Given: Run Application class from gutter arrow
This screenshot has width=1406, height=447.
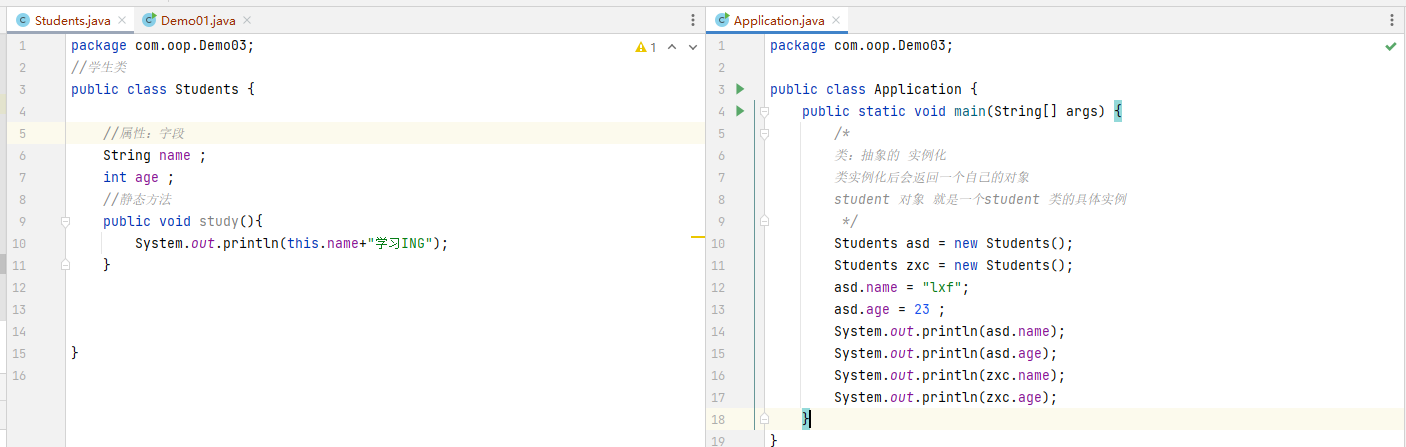Looking at the screenshot, I should pos(740,89).
